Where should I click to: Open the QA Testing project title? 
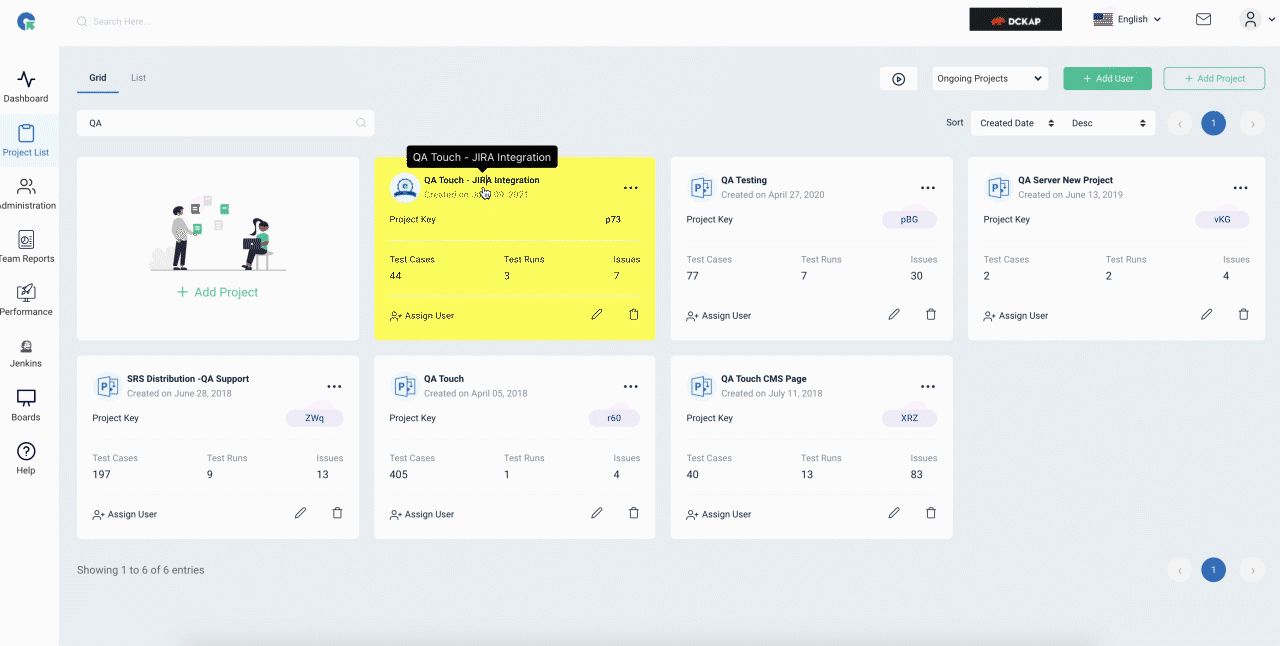coord(744,180)
